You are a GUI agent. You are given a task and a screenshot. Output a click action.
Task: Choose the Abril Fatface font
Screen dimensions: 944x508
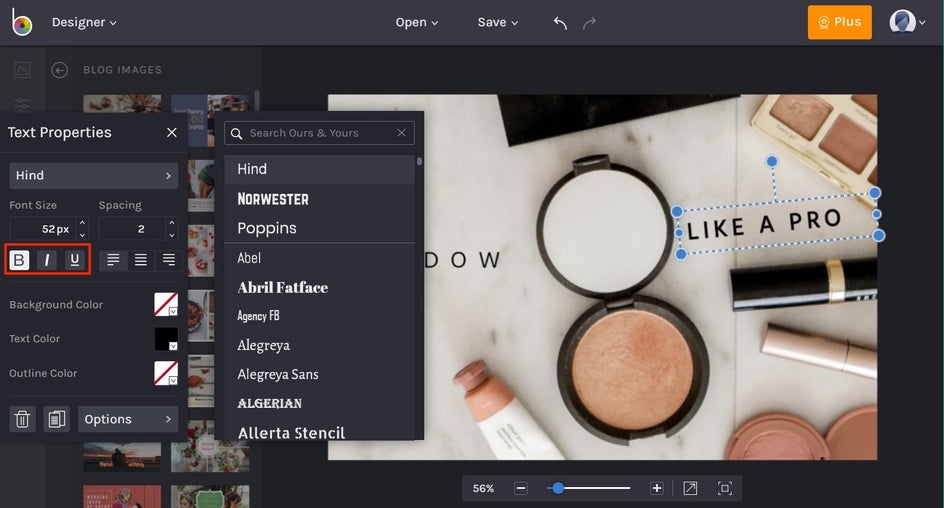pyautogui.click(x=319, y=287)
